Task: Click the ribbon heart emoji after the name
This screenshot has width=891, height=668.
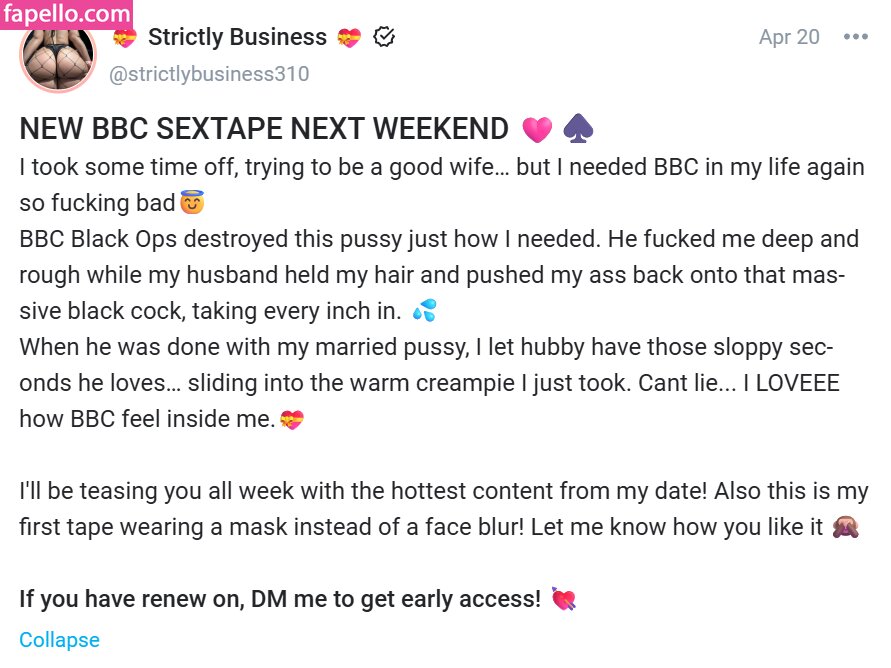Action: pos(349,38)
